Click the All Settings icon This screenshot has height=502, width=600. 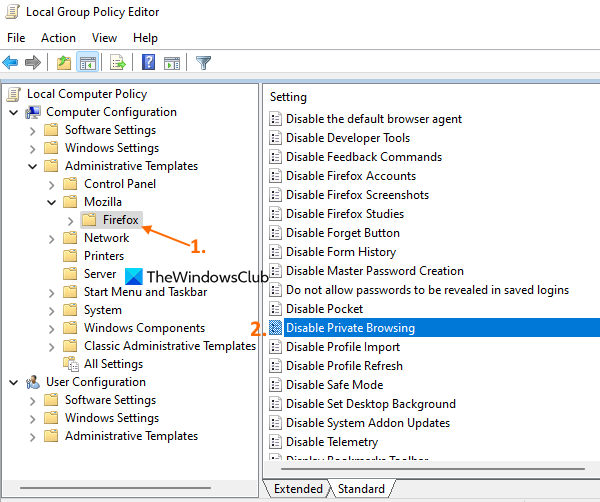click(71, 364)
